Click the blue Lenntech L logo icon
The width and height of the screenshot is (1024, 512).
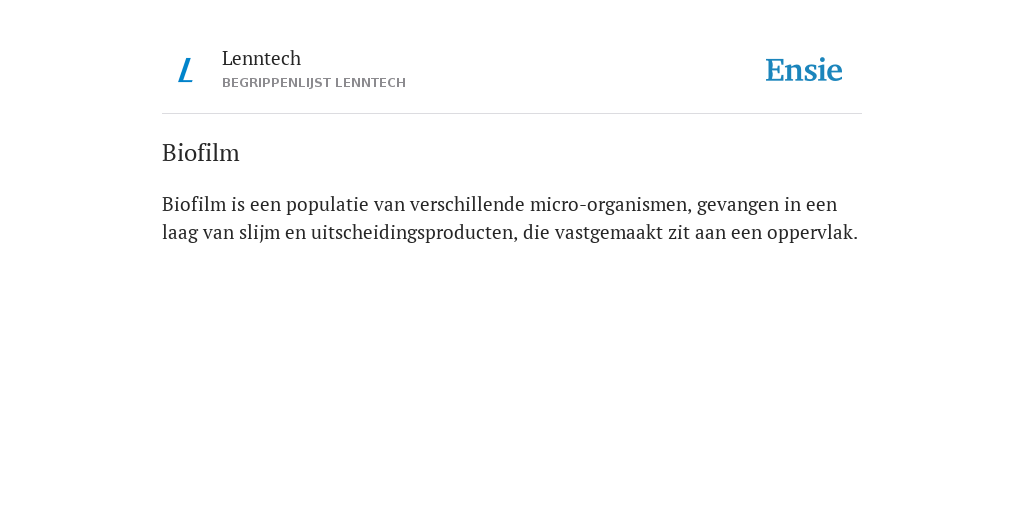click(x=185, y=70)
